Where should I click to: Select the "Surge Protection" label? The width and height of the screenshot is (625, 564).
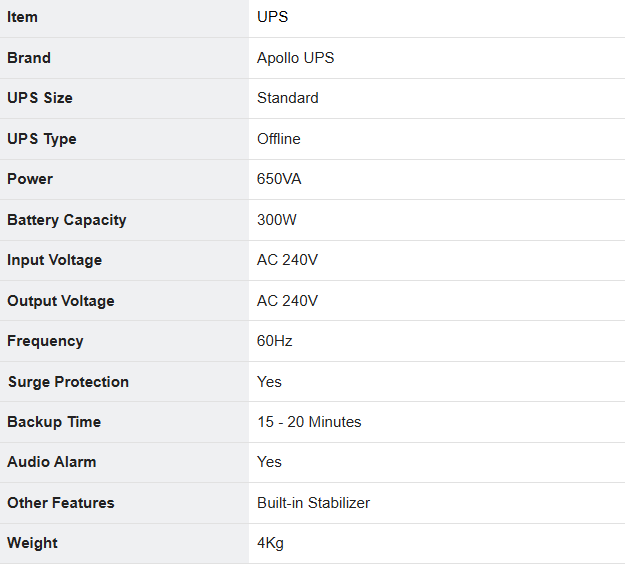pos(68,382)
